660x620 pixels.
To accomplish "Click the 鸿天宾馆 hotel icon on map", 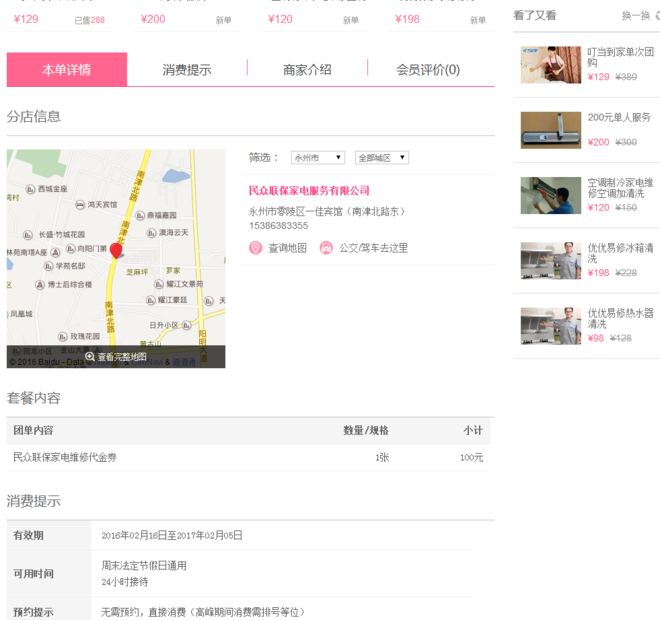I will (x=80, y=205).
